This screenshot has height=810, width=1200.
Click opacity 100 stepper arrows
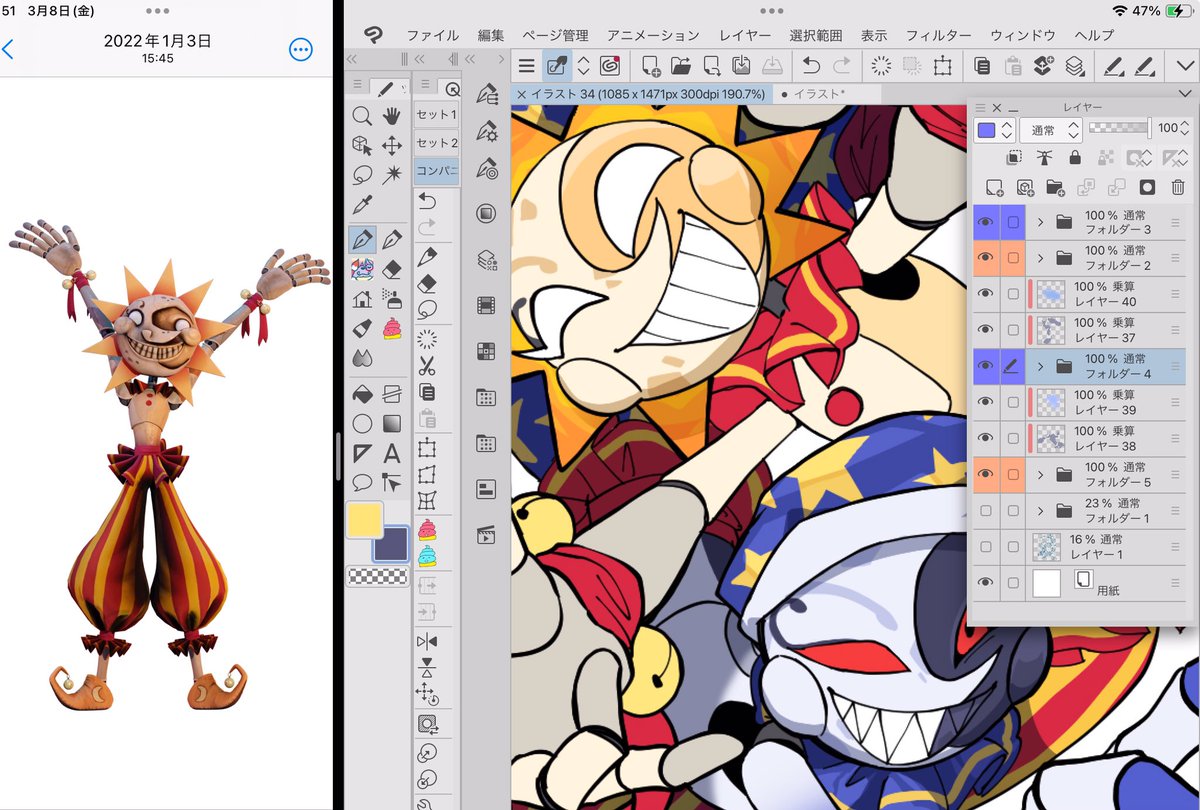point(1186,128)
